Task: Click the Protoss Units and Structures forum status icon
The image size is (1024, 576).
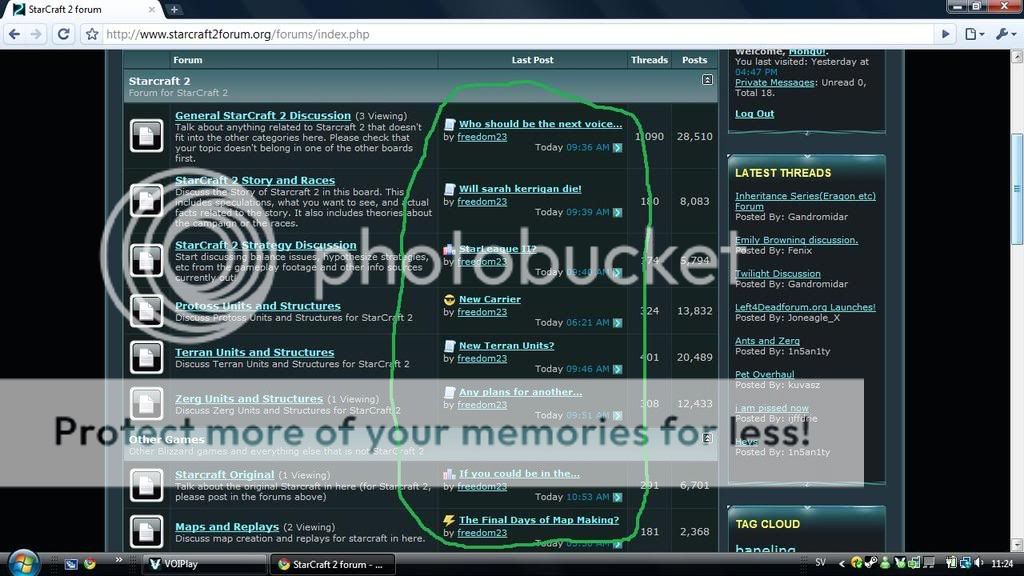Action: tap(146, 311)
